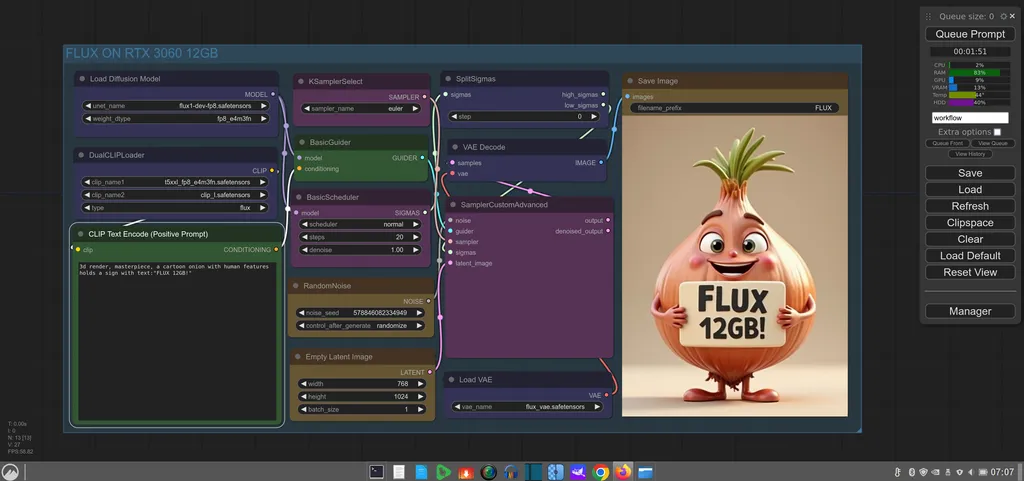This screenshot has width=1024, height=481.
Task: Collapse the Save Image node via its title dot
Action: tap(630, 82)
